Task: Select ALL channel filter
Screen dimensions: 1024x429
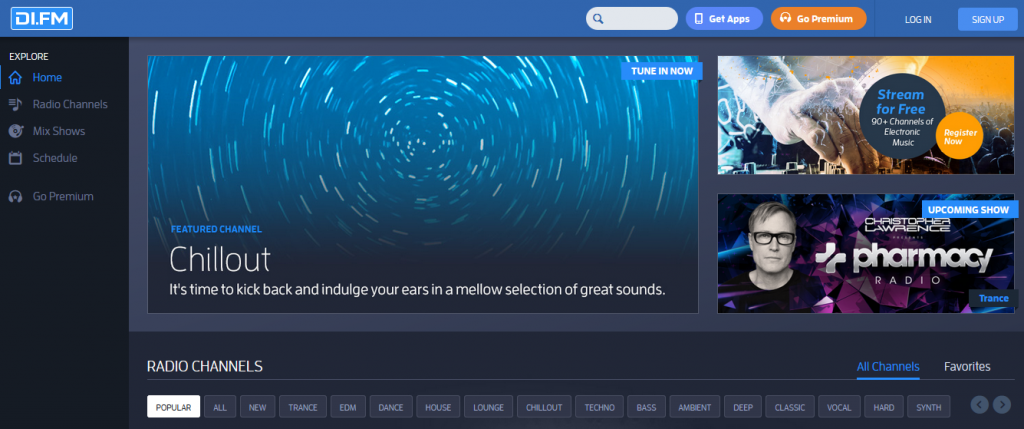Action: tap(220, 407)
